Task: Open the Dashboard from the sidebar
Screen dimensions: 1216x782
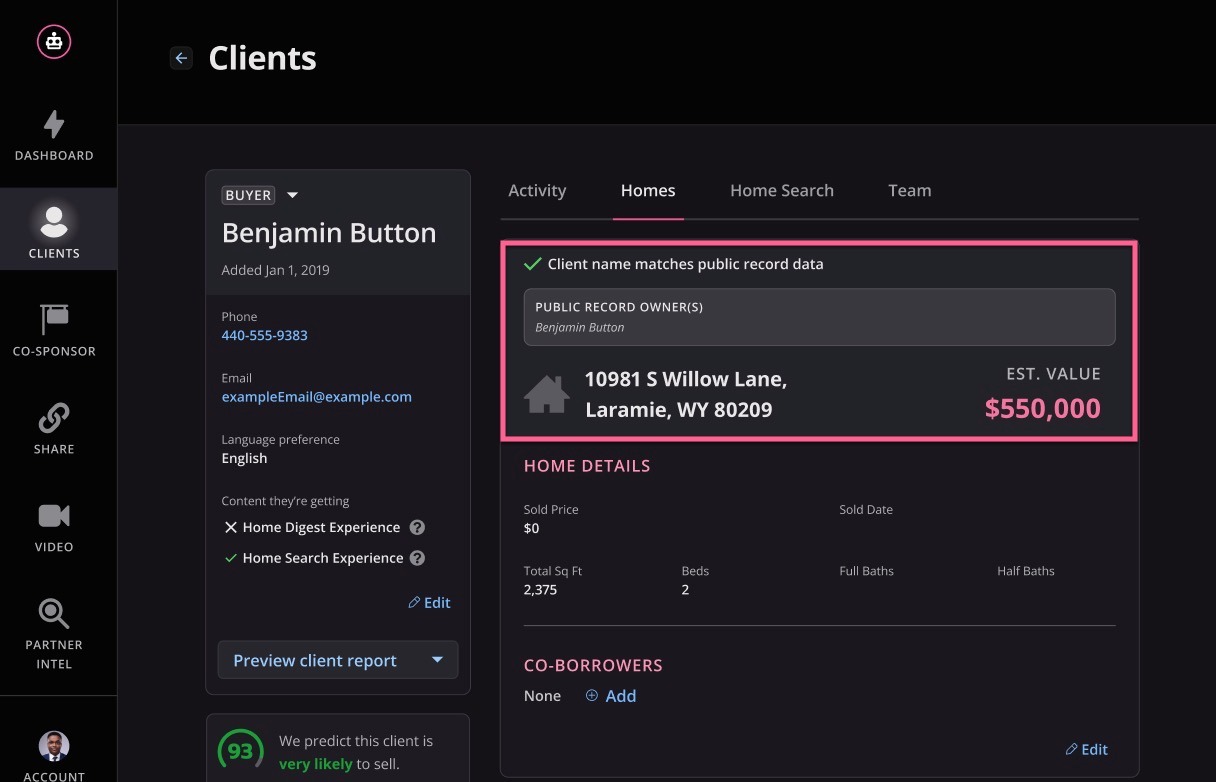Action: (54, 137)
